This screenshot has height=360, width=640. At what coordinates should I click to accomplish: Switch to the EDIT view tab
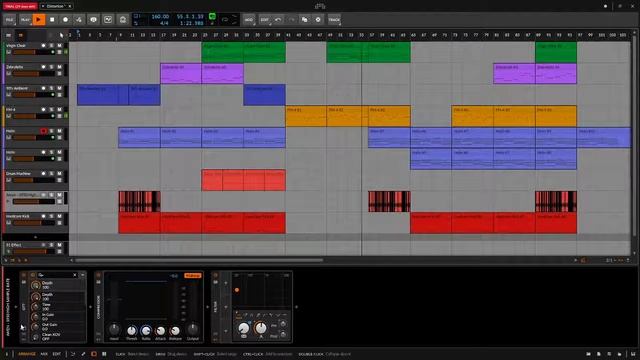pyautogui.click(x=56, y=354)
